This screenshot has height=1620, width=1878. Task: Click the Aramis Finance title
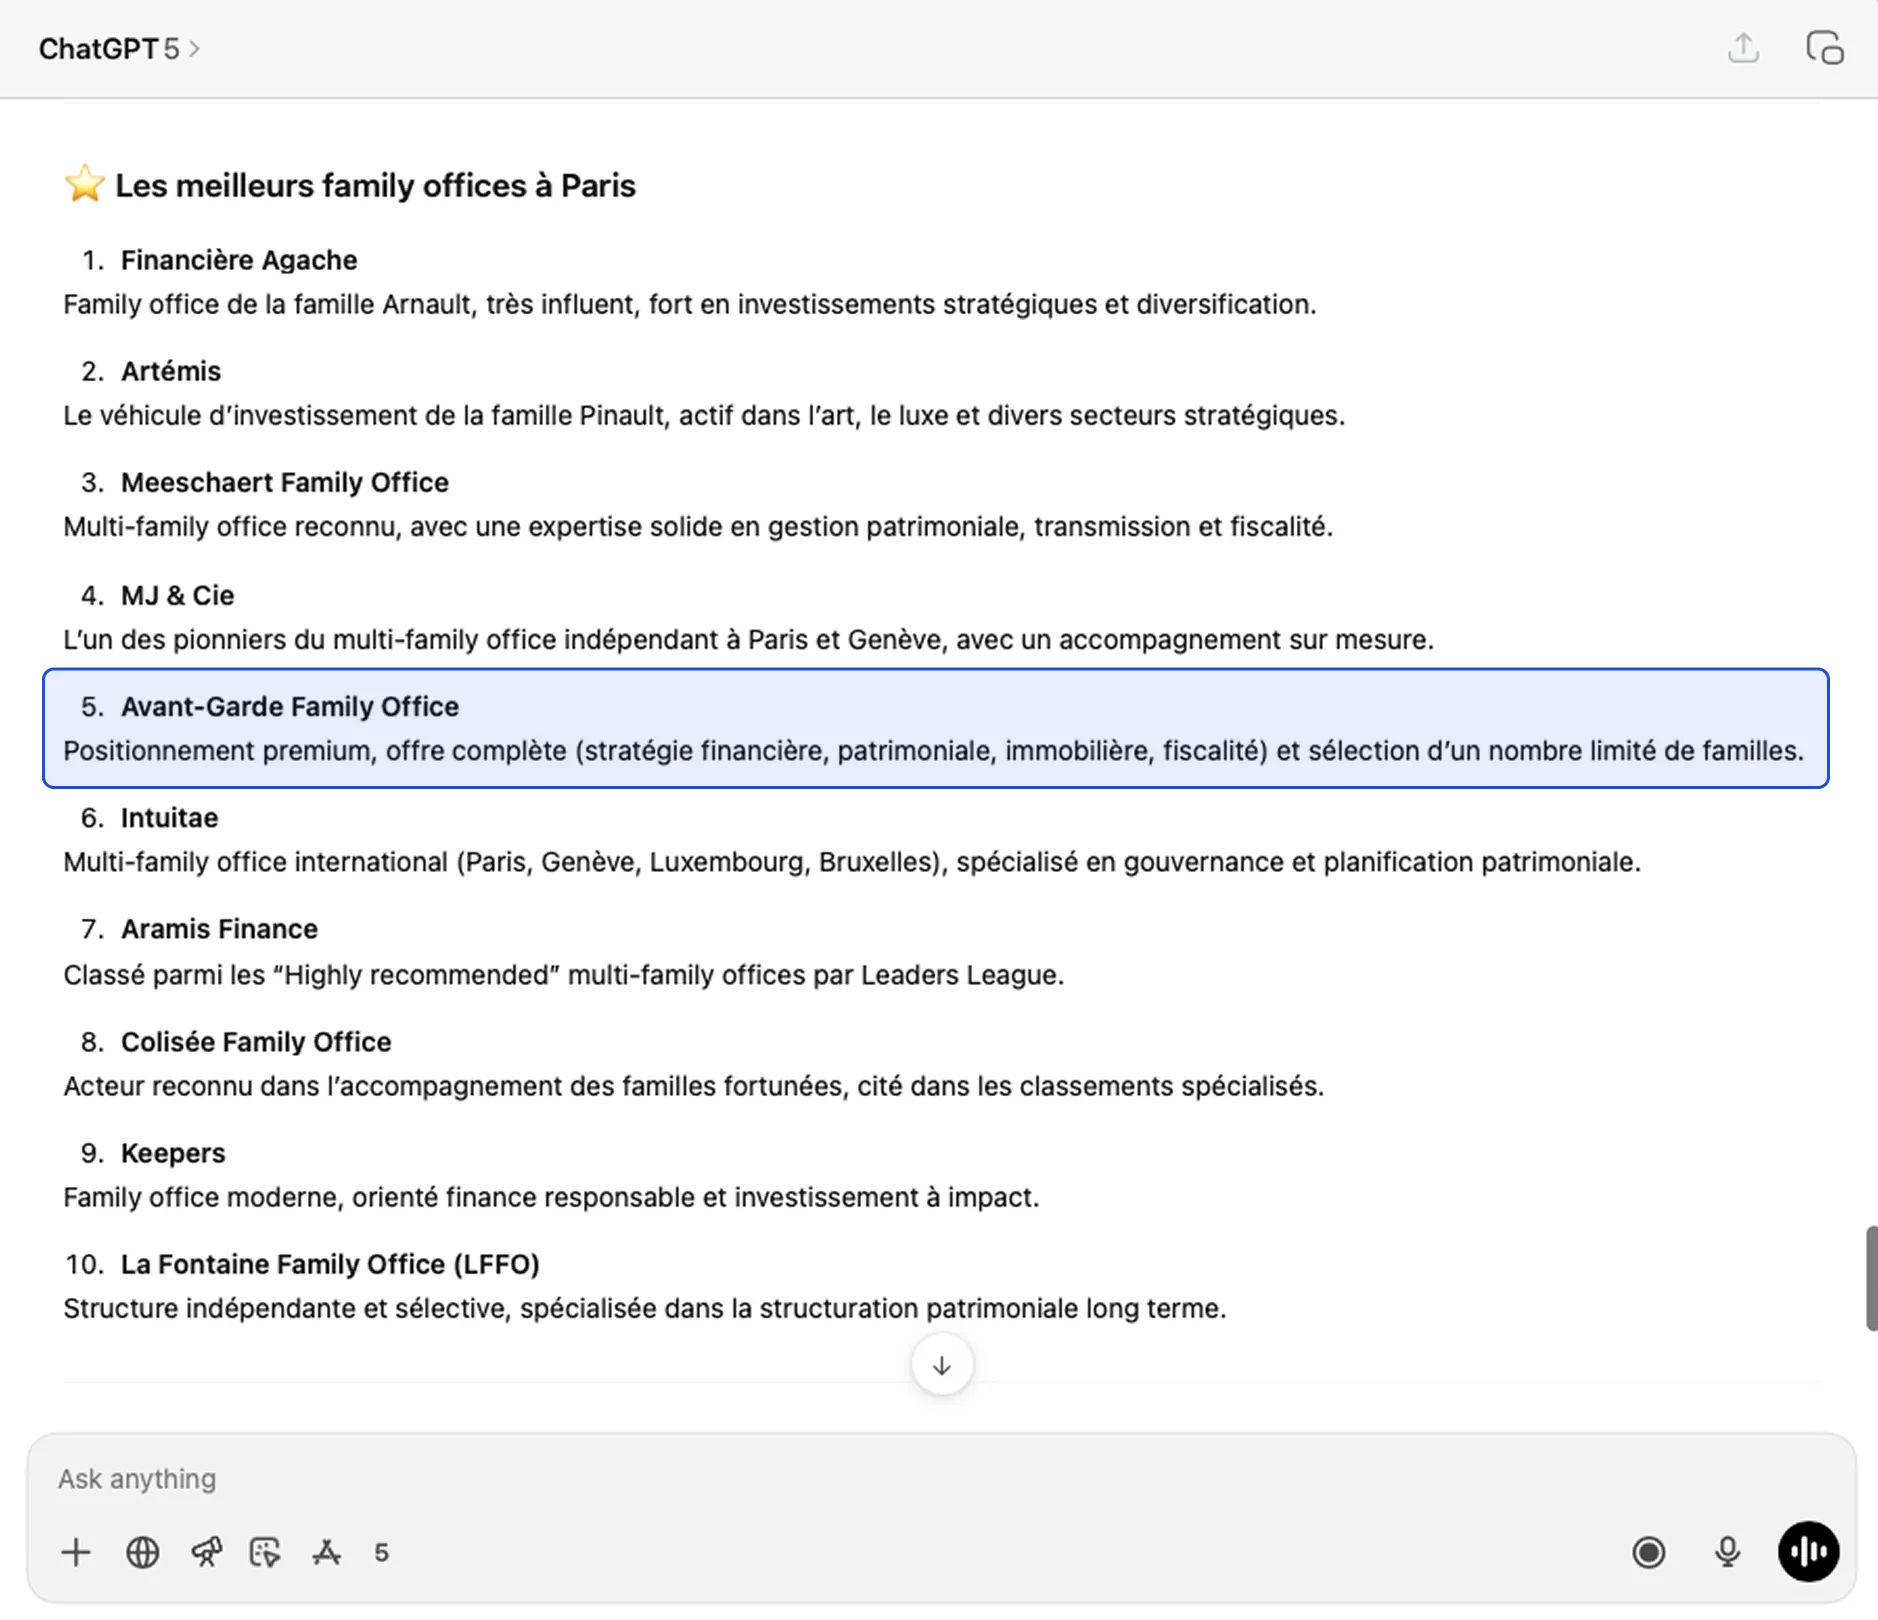point(219,929)
